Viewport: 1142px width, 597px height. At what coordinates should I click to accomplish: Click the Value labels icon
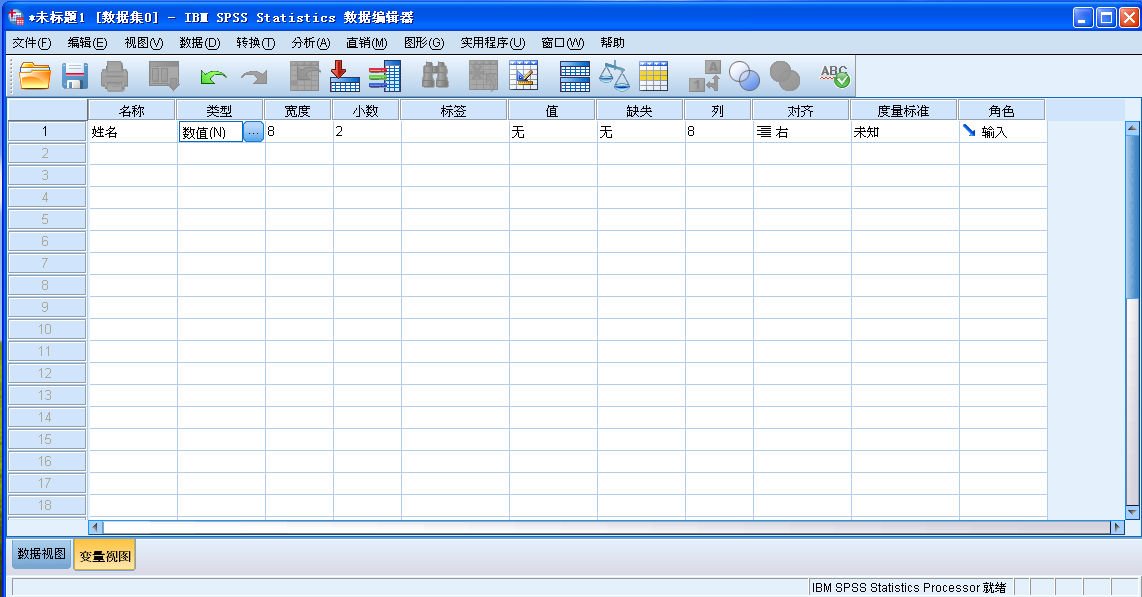click(x=704, y=76)
